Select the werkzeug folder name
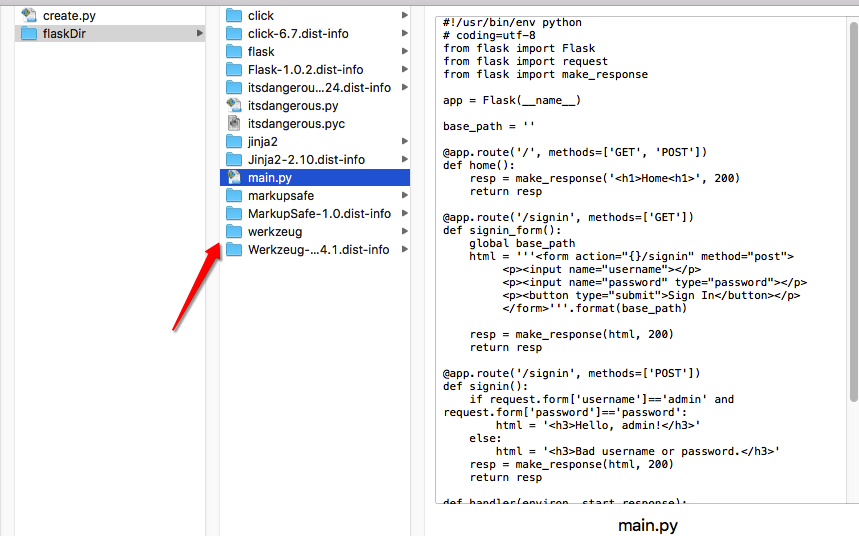The image size is (859, 536). coord(274,232)
